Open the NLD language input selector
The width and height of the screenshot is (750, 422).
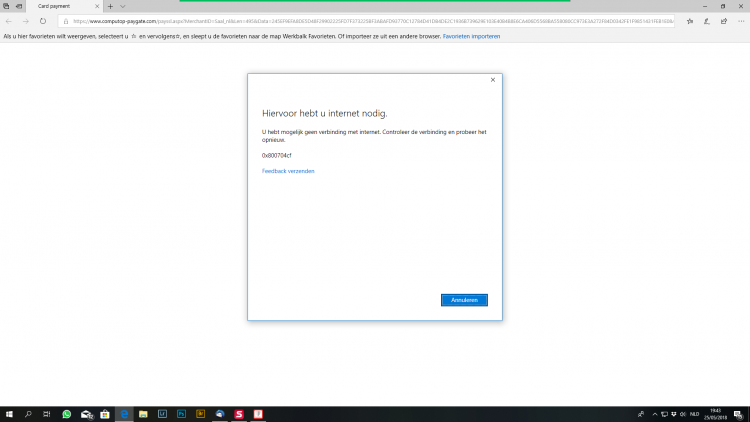tap(693, 414)
